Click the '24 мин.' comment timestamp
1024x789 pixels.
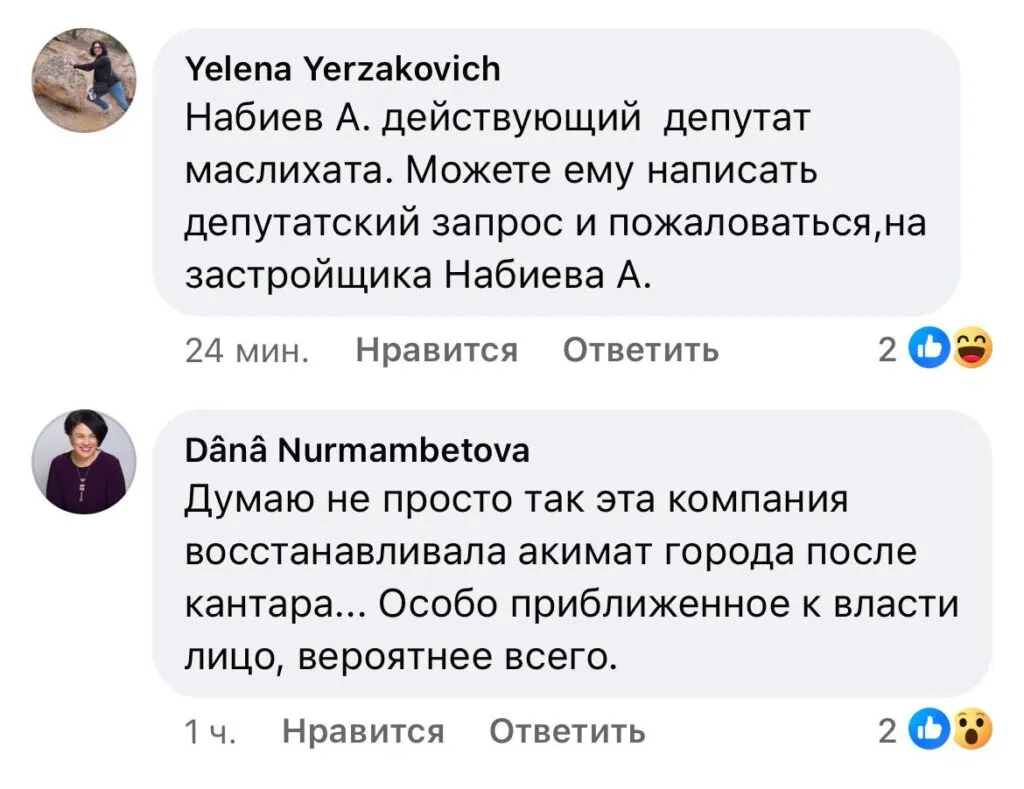pyautogui.click(x=246, y=351)
